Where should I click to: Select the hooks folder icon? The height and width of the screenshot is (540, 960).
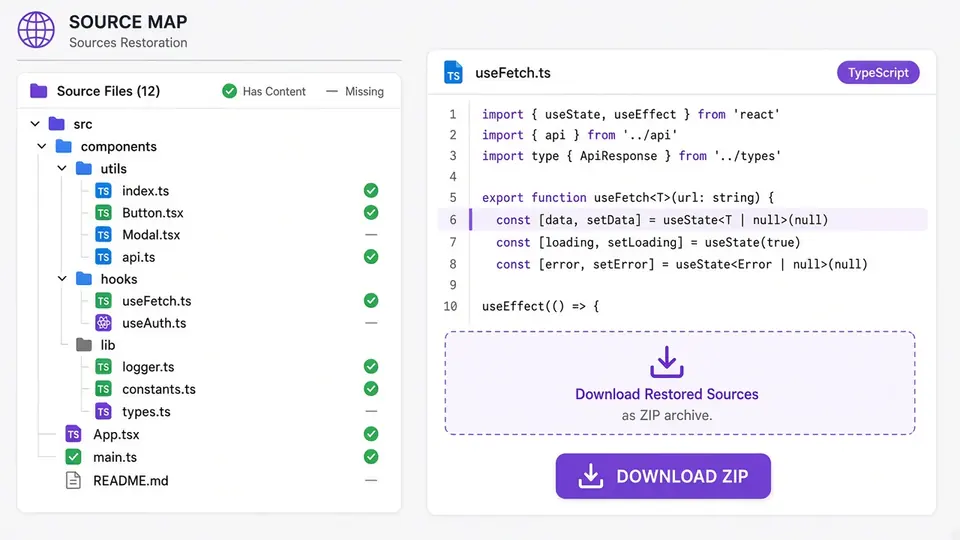(x=84, y=279)
